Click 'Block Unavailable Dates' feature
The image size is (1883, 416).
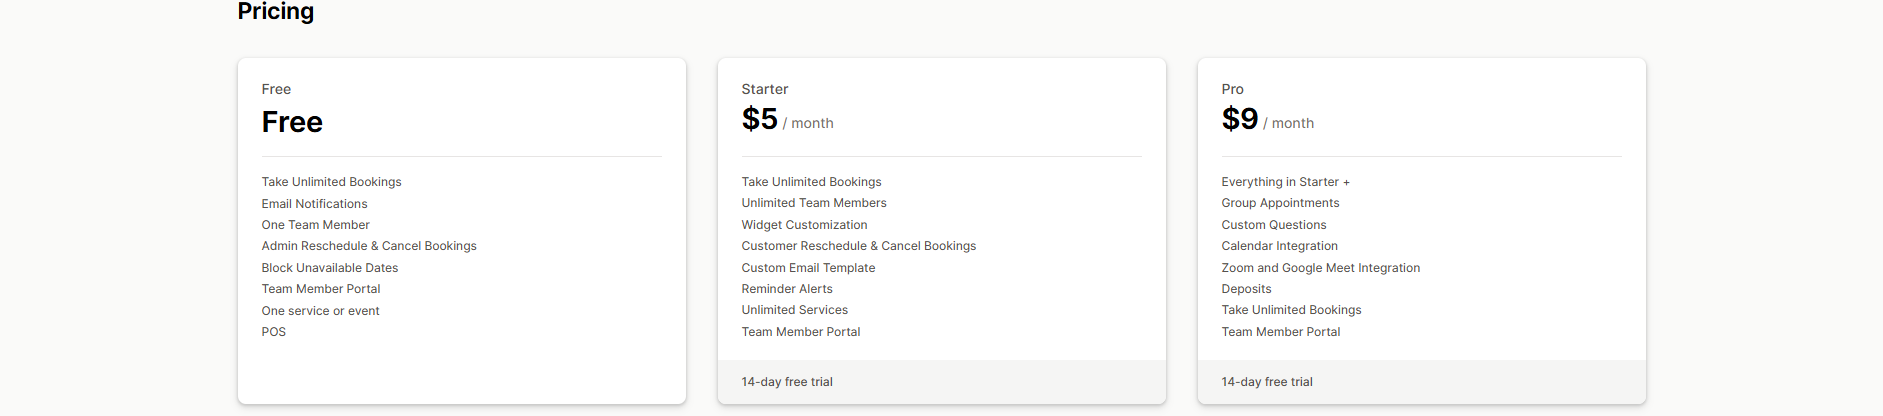coord(329,268)
